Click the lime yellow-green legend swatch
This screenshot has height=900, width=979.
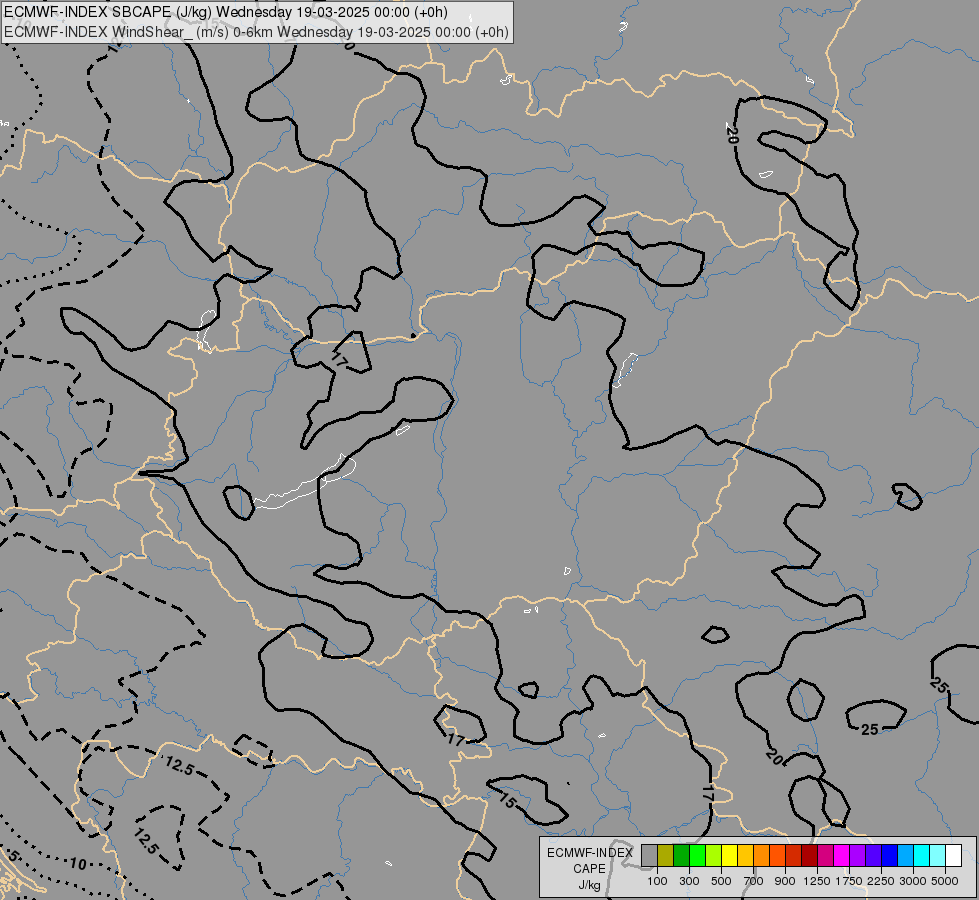714,856
